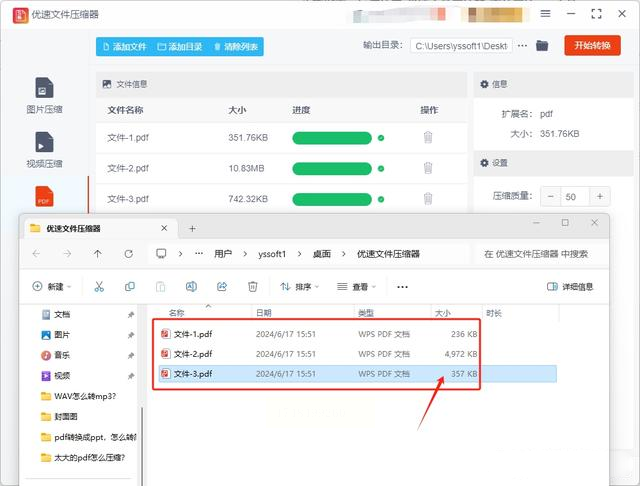This screenshot has height=486, width=640.
Task: Click the 10.83MB size cell
Action: point(246,169)
